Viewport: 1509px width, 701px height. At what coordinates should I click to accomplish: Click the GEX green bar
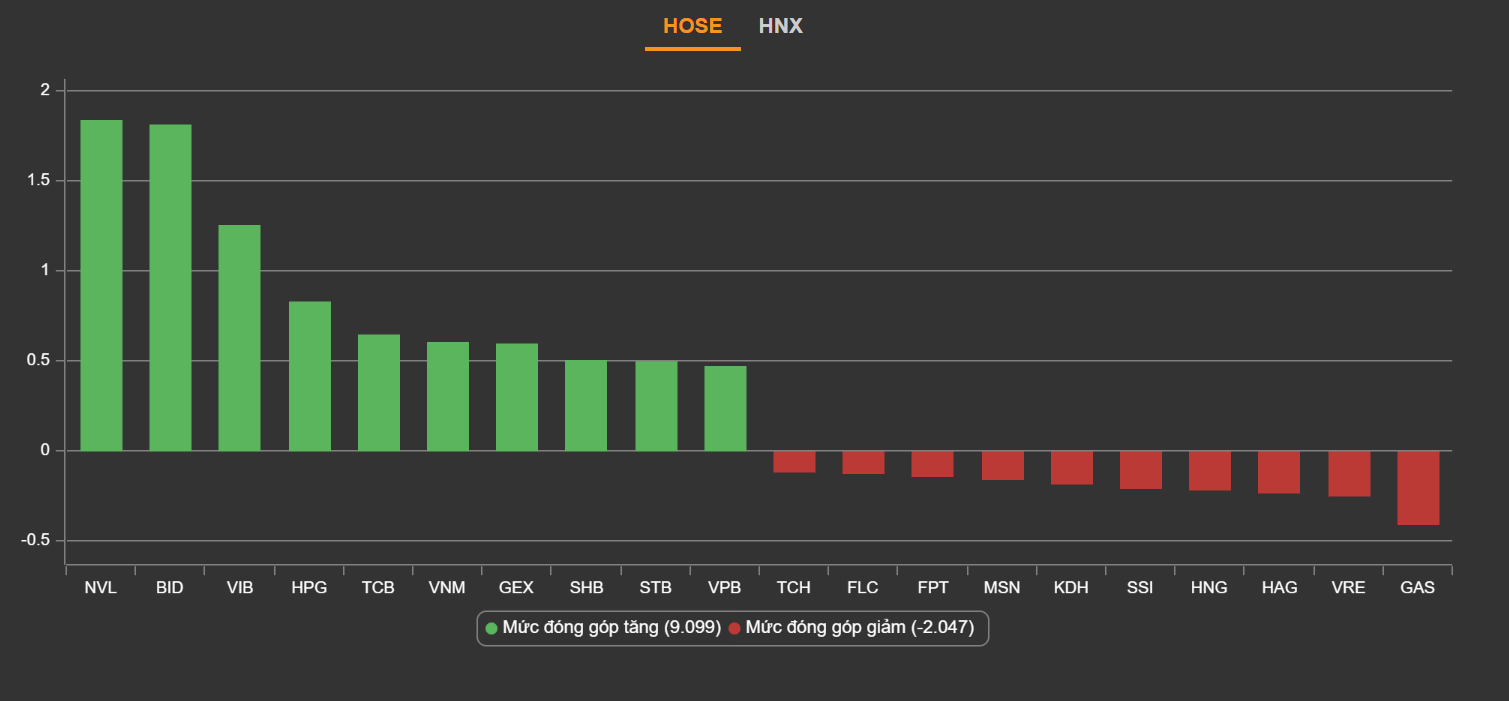516,397
